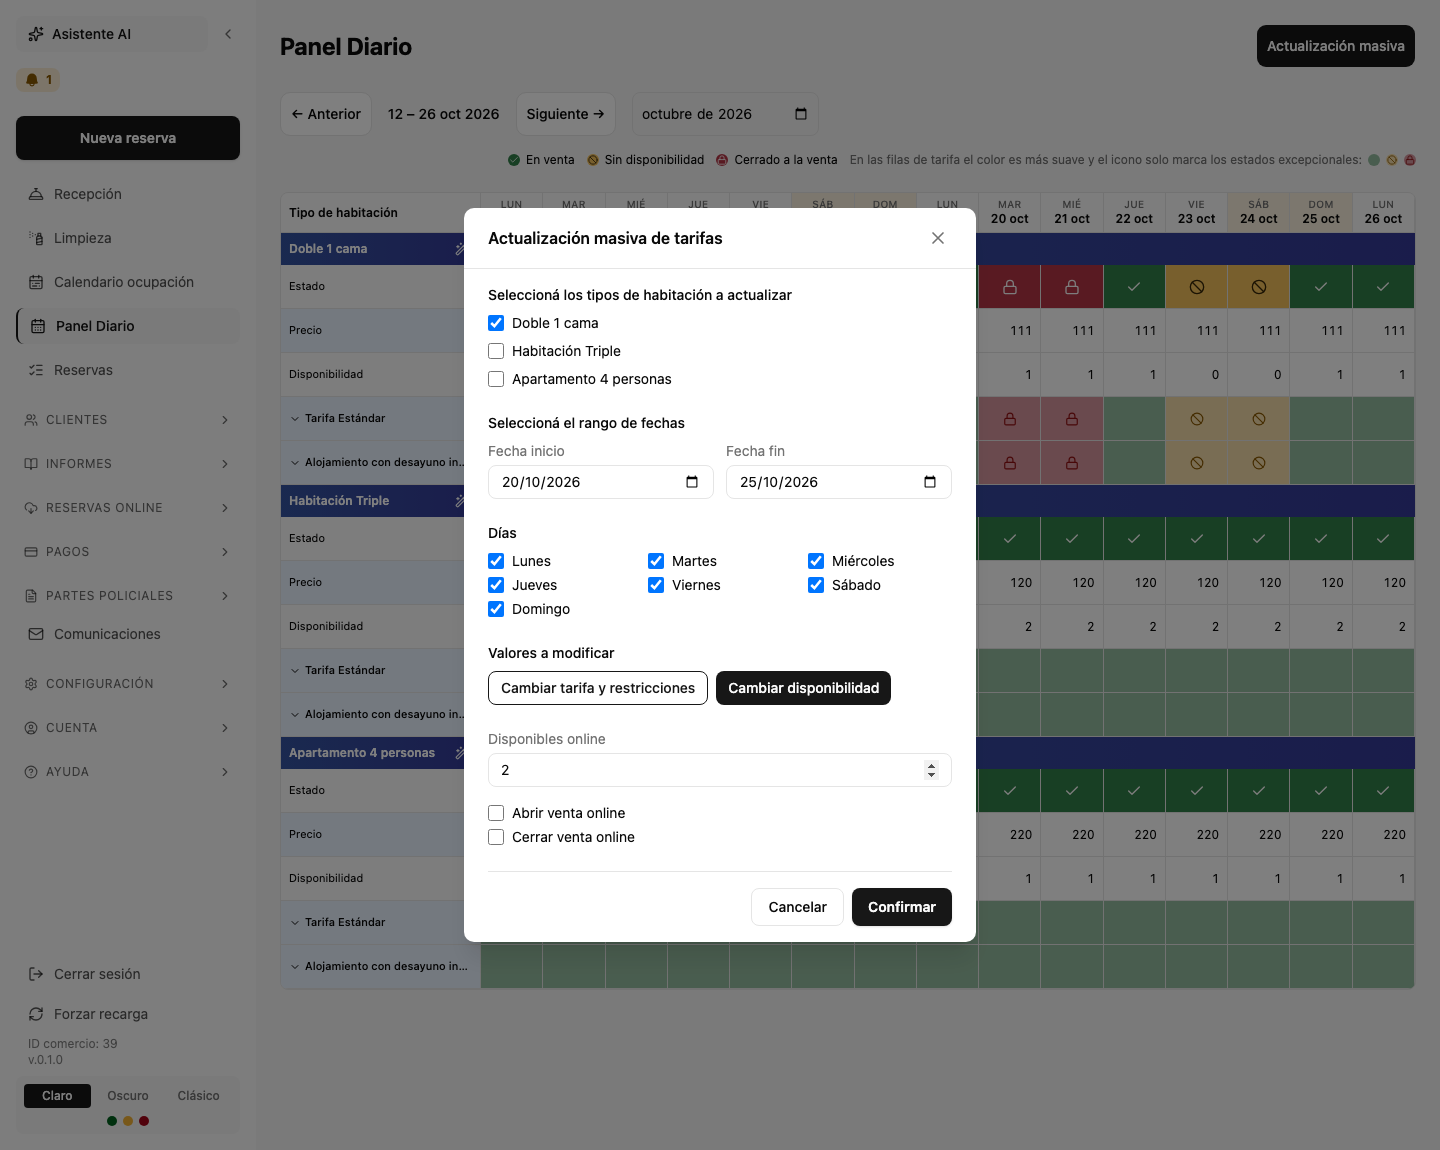Click the Cerrar sesión logout icon
Image resolution: width=1440 pixels, height=1150 pixels.
36,974
